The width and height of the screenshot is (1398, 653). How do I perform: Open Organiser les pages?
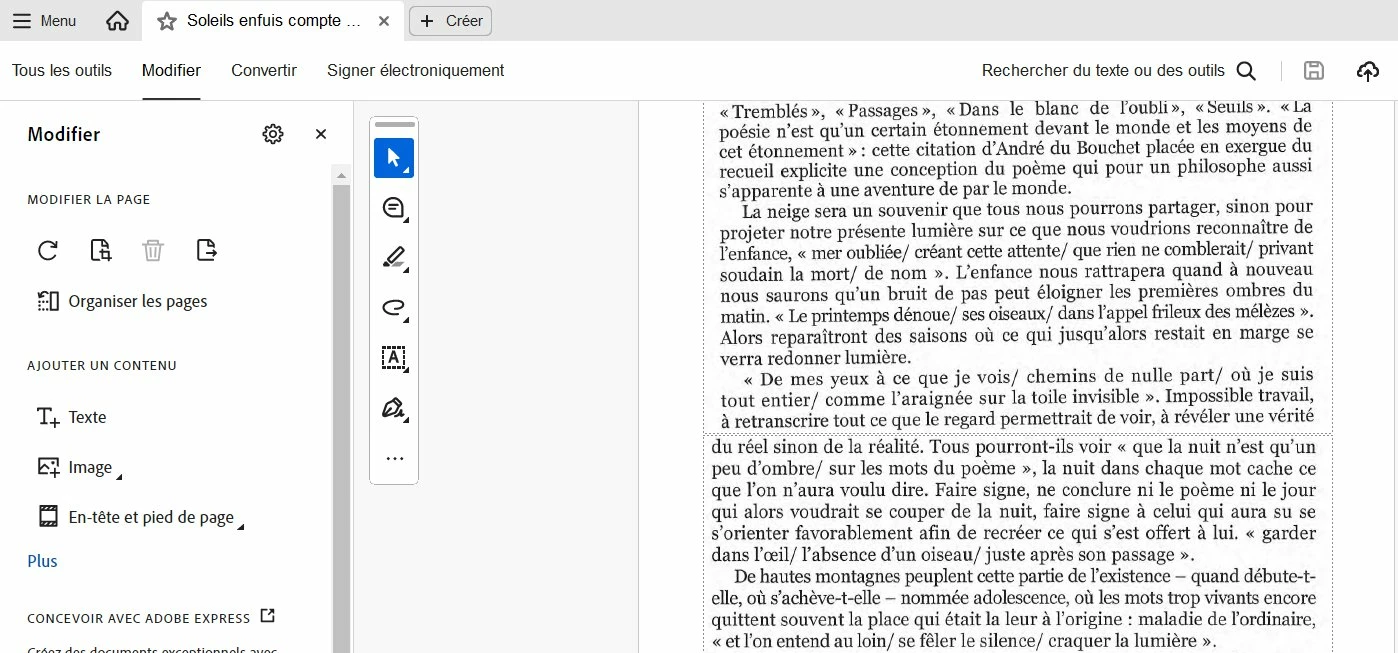pos(122,301)
